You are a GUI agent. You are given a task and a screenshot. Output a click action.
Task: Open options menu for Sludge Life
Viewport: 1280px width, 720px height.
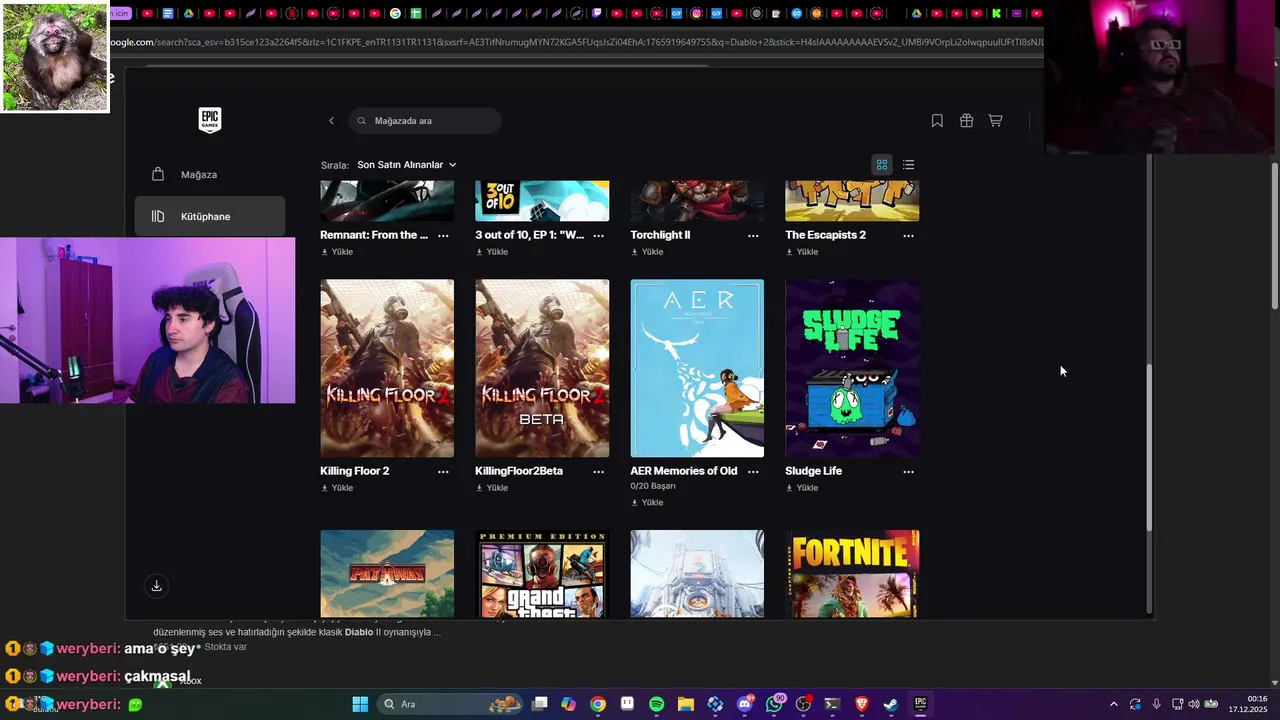coord(908,472)
